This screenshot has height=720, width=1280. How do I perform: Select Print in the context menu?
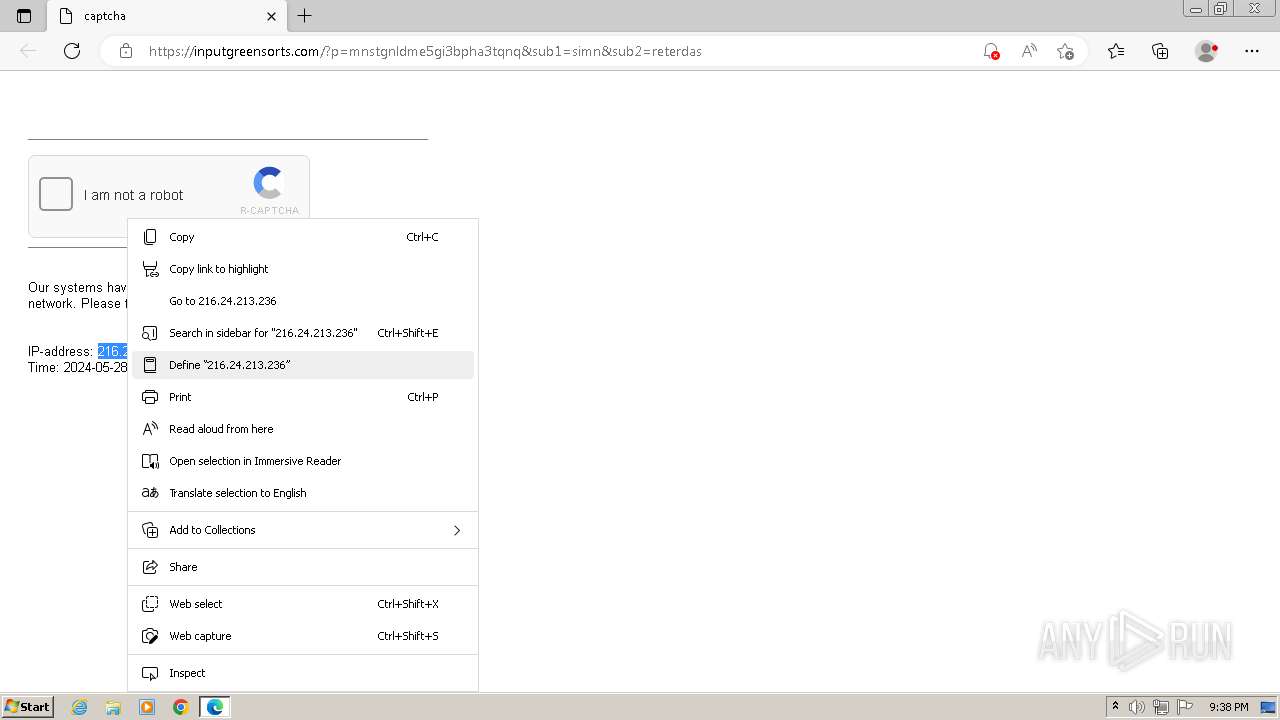tap(303, 397)
